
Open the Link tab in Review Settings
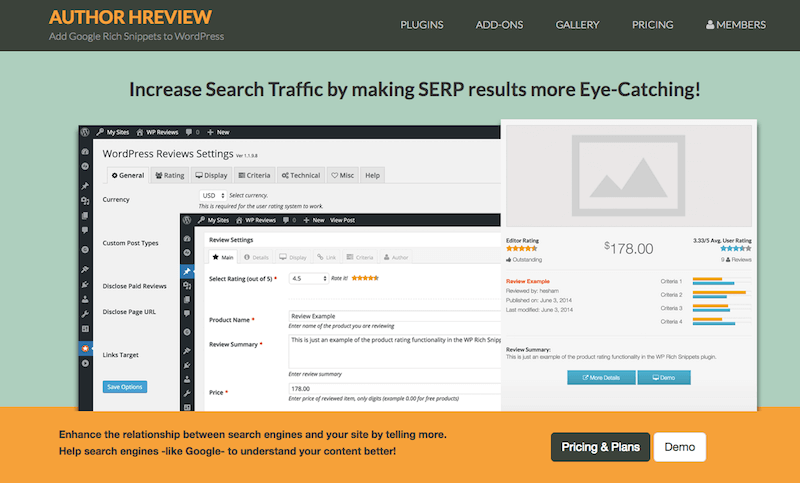(327, 257)
